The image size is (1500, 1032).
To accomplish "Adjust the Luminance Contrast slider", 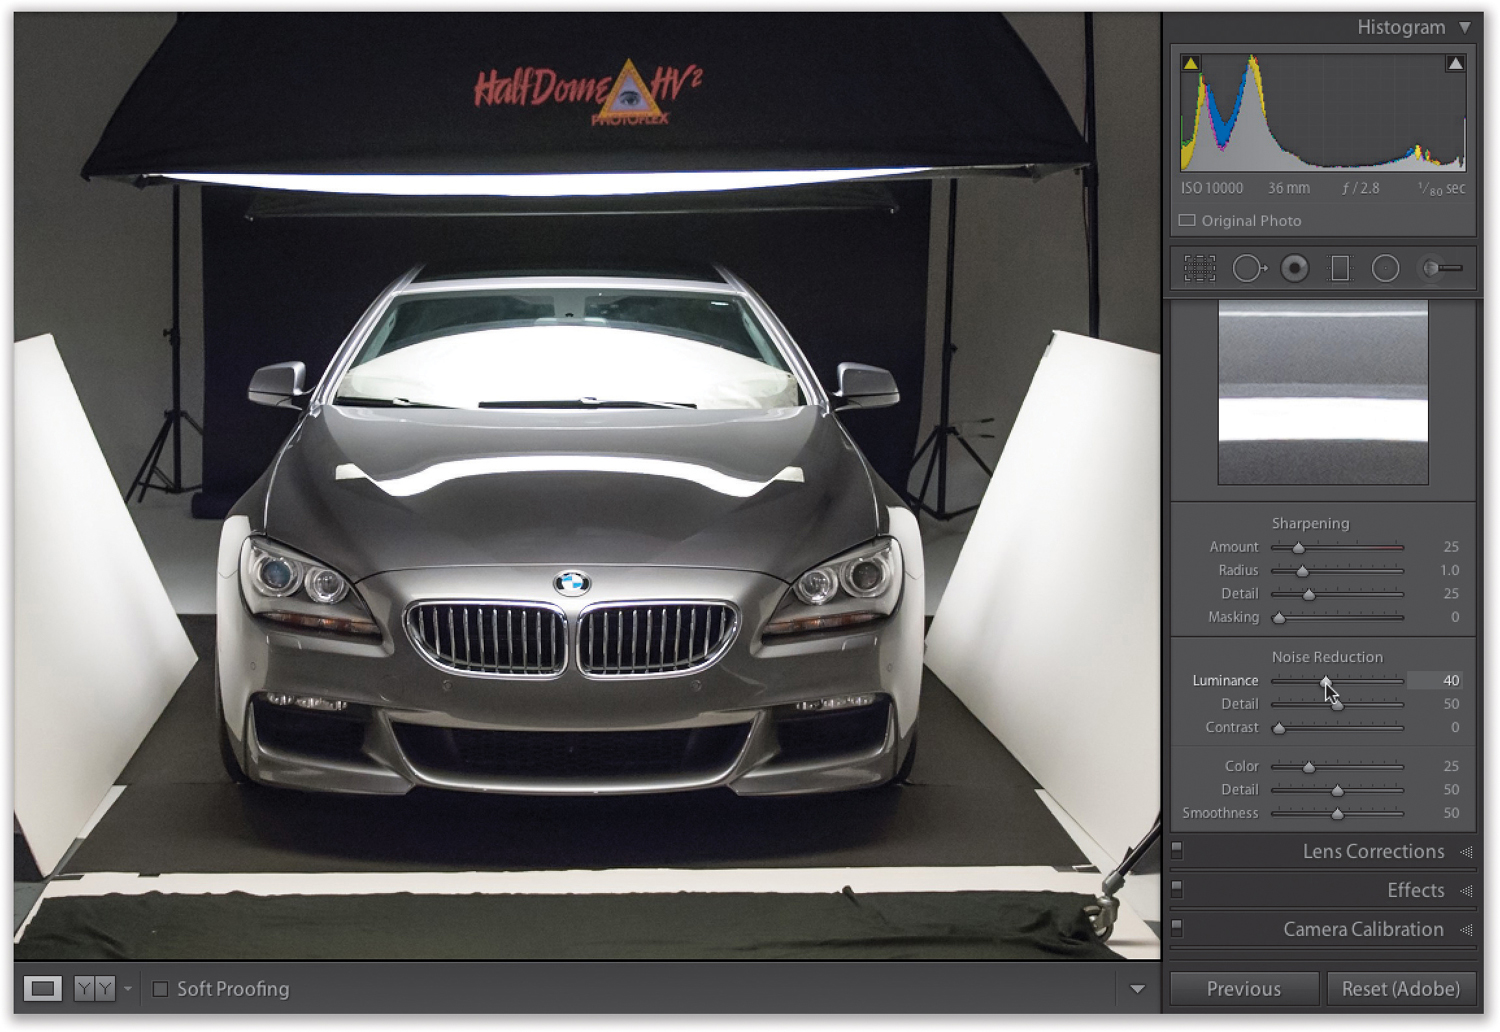I will (1279, 728).
